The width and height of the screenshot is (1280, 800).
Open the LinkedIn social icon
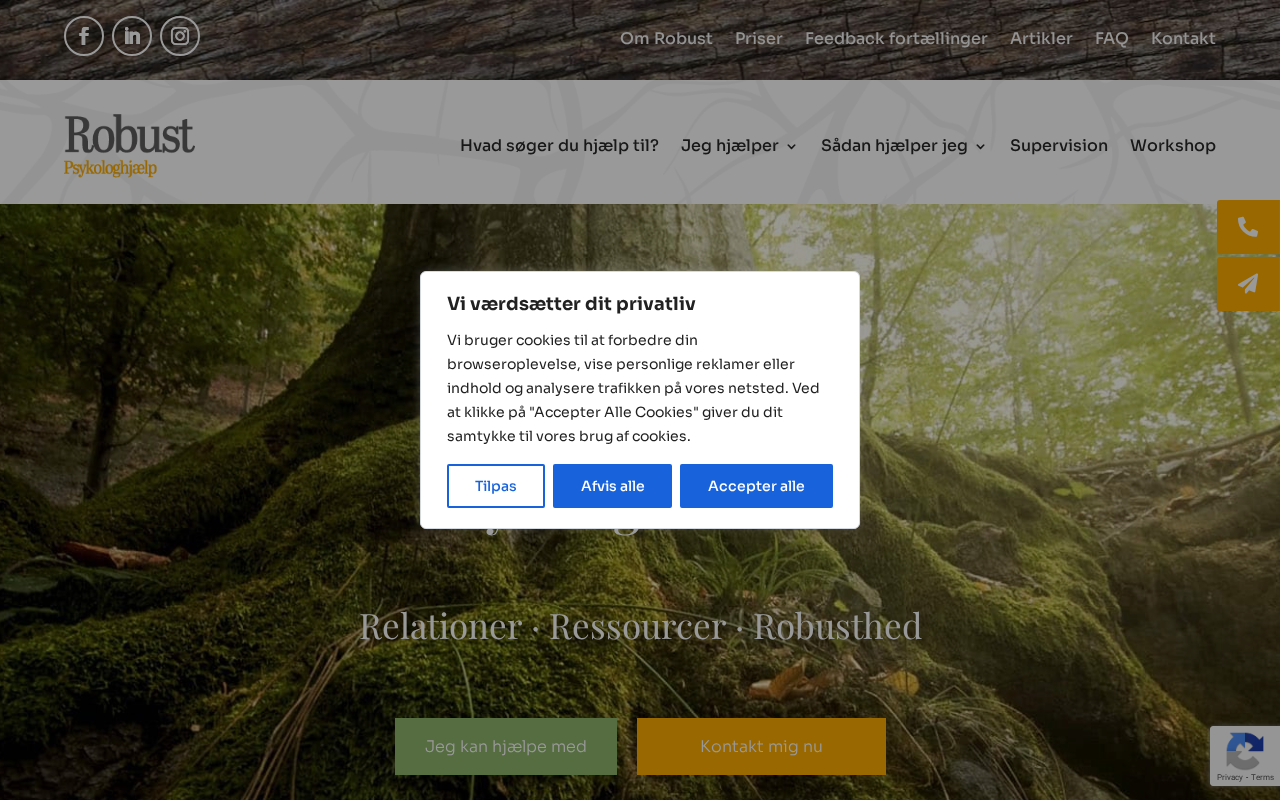(x=132, y=36)
